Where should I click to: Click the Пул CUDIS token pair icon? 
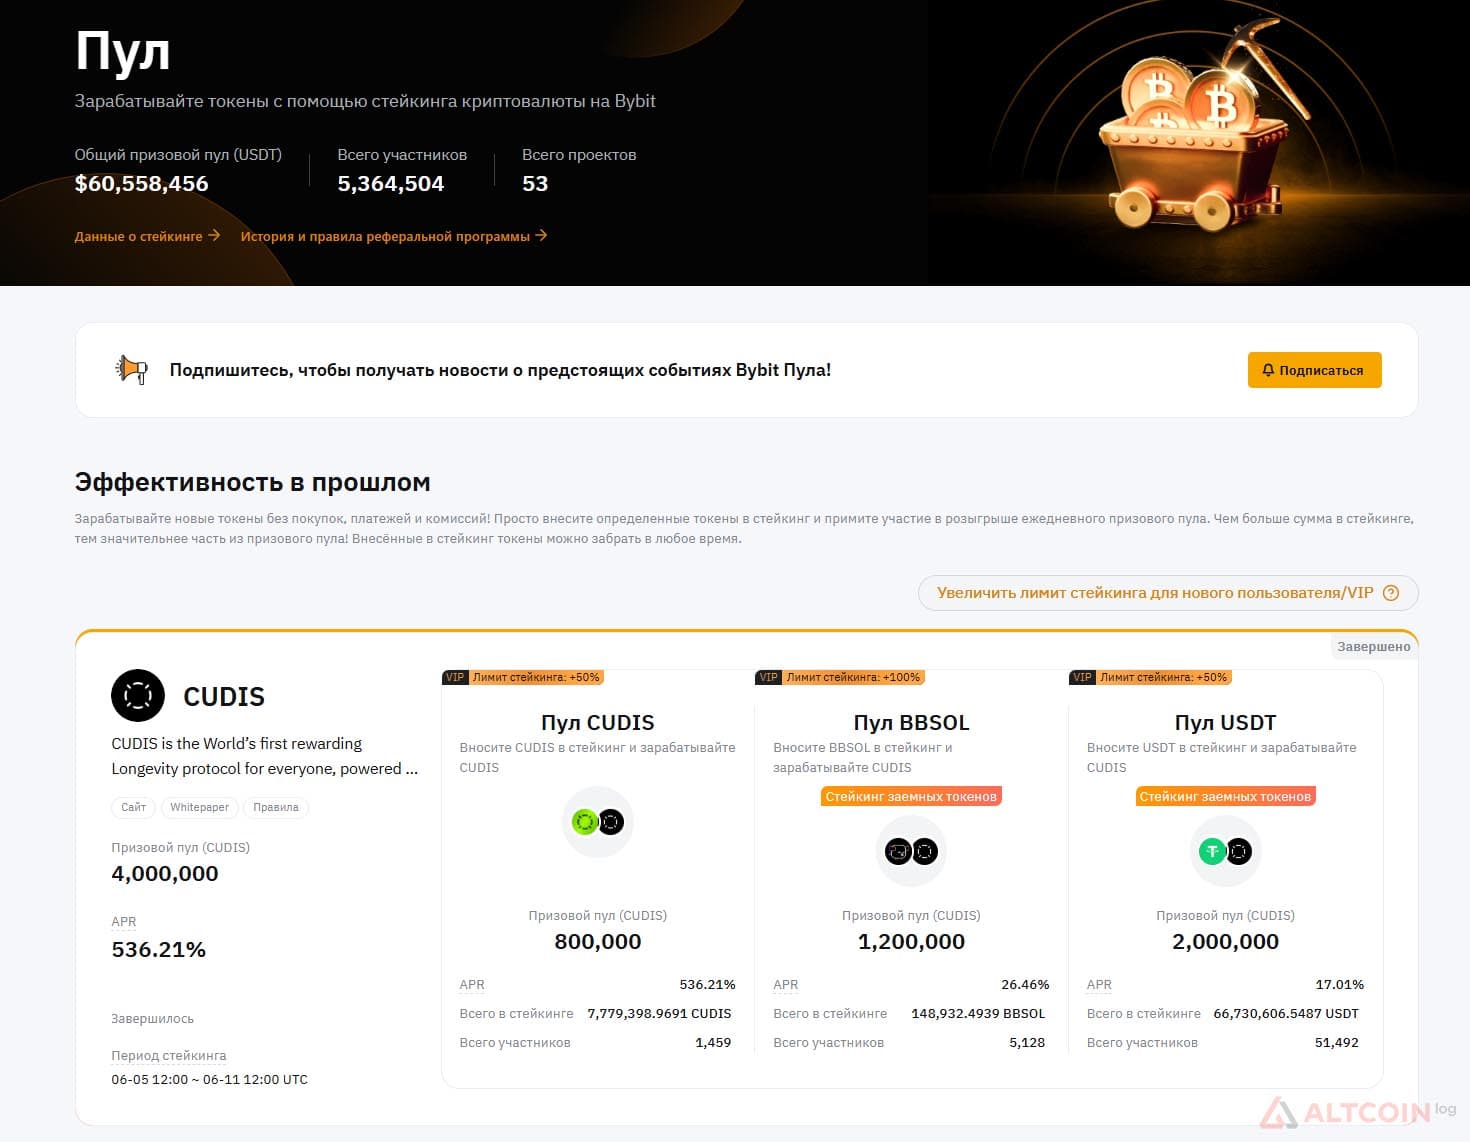click(x=598, y=822)
